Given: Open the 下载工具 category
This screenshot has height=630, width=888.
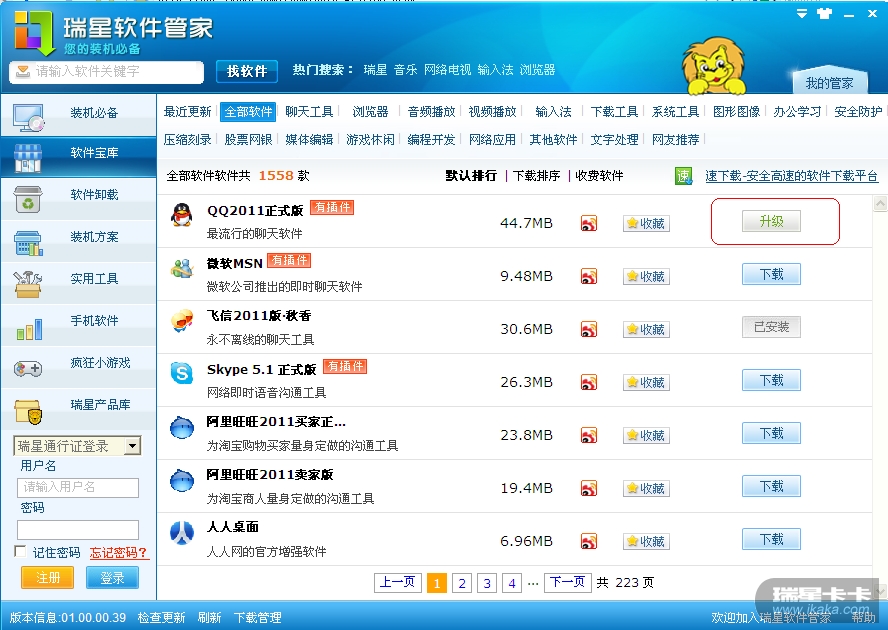Looking at the screenshot, I should [x=614, y=112].
